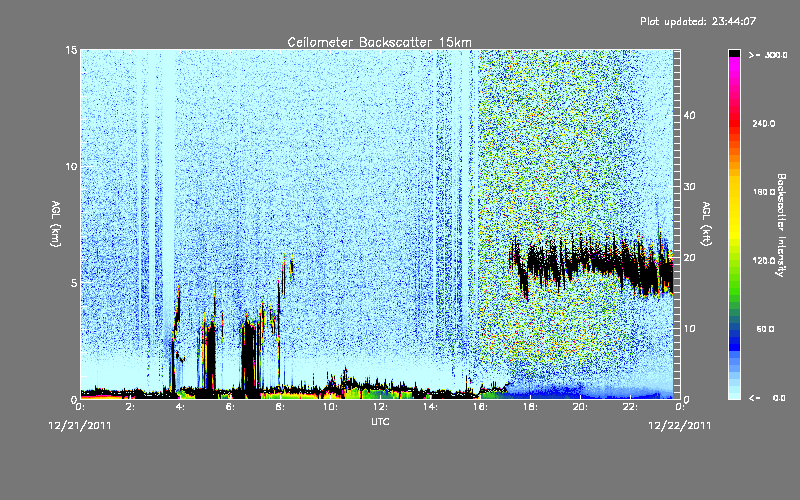This screenshot has height=500, width=800.
Task: Click the '18:' hour tick label
Action: (530, 407)
